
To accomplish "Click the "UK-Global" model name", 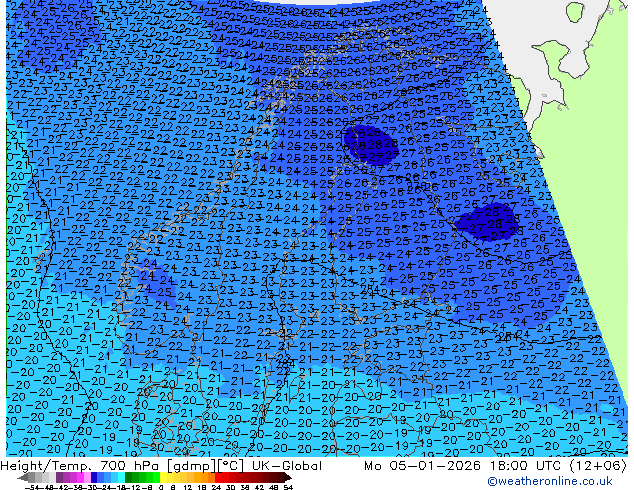I will point(287,466).
